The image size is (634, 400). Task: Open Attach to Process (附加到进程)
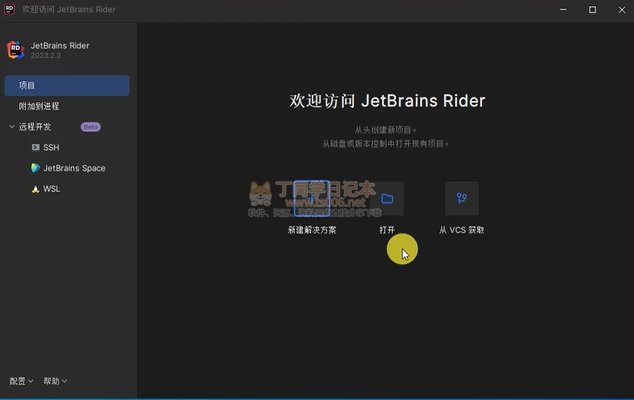click(39, 106)
